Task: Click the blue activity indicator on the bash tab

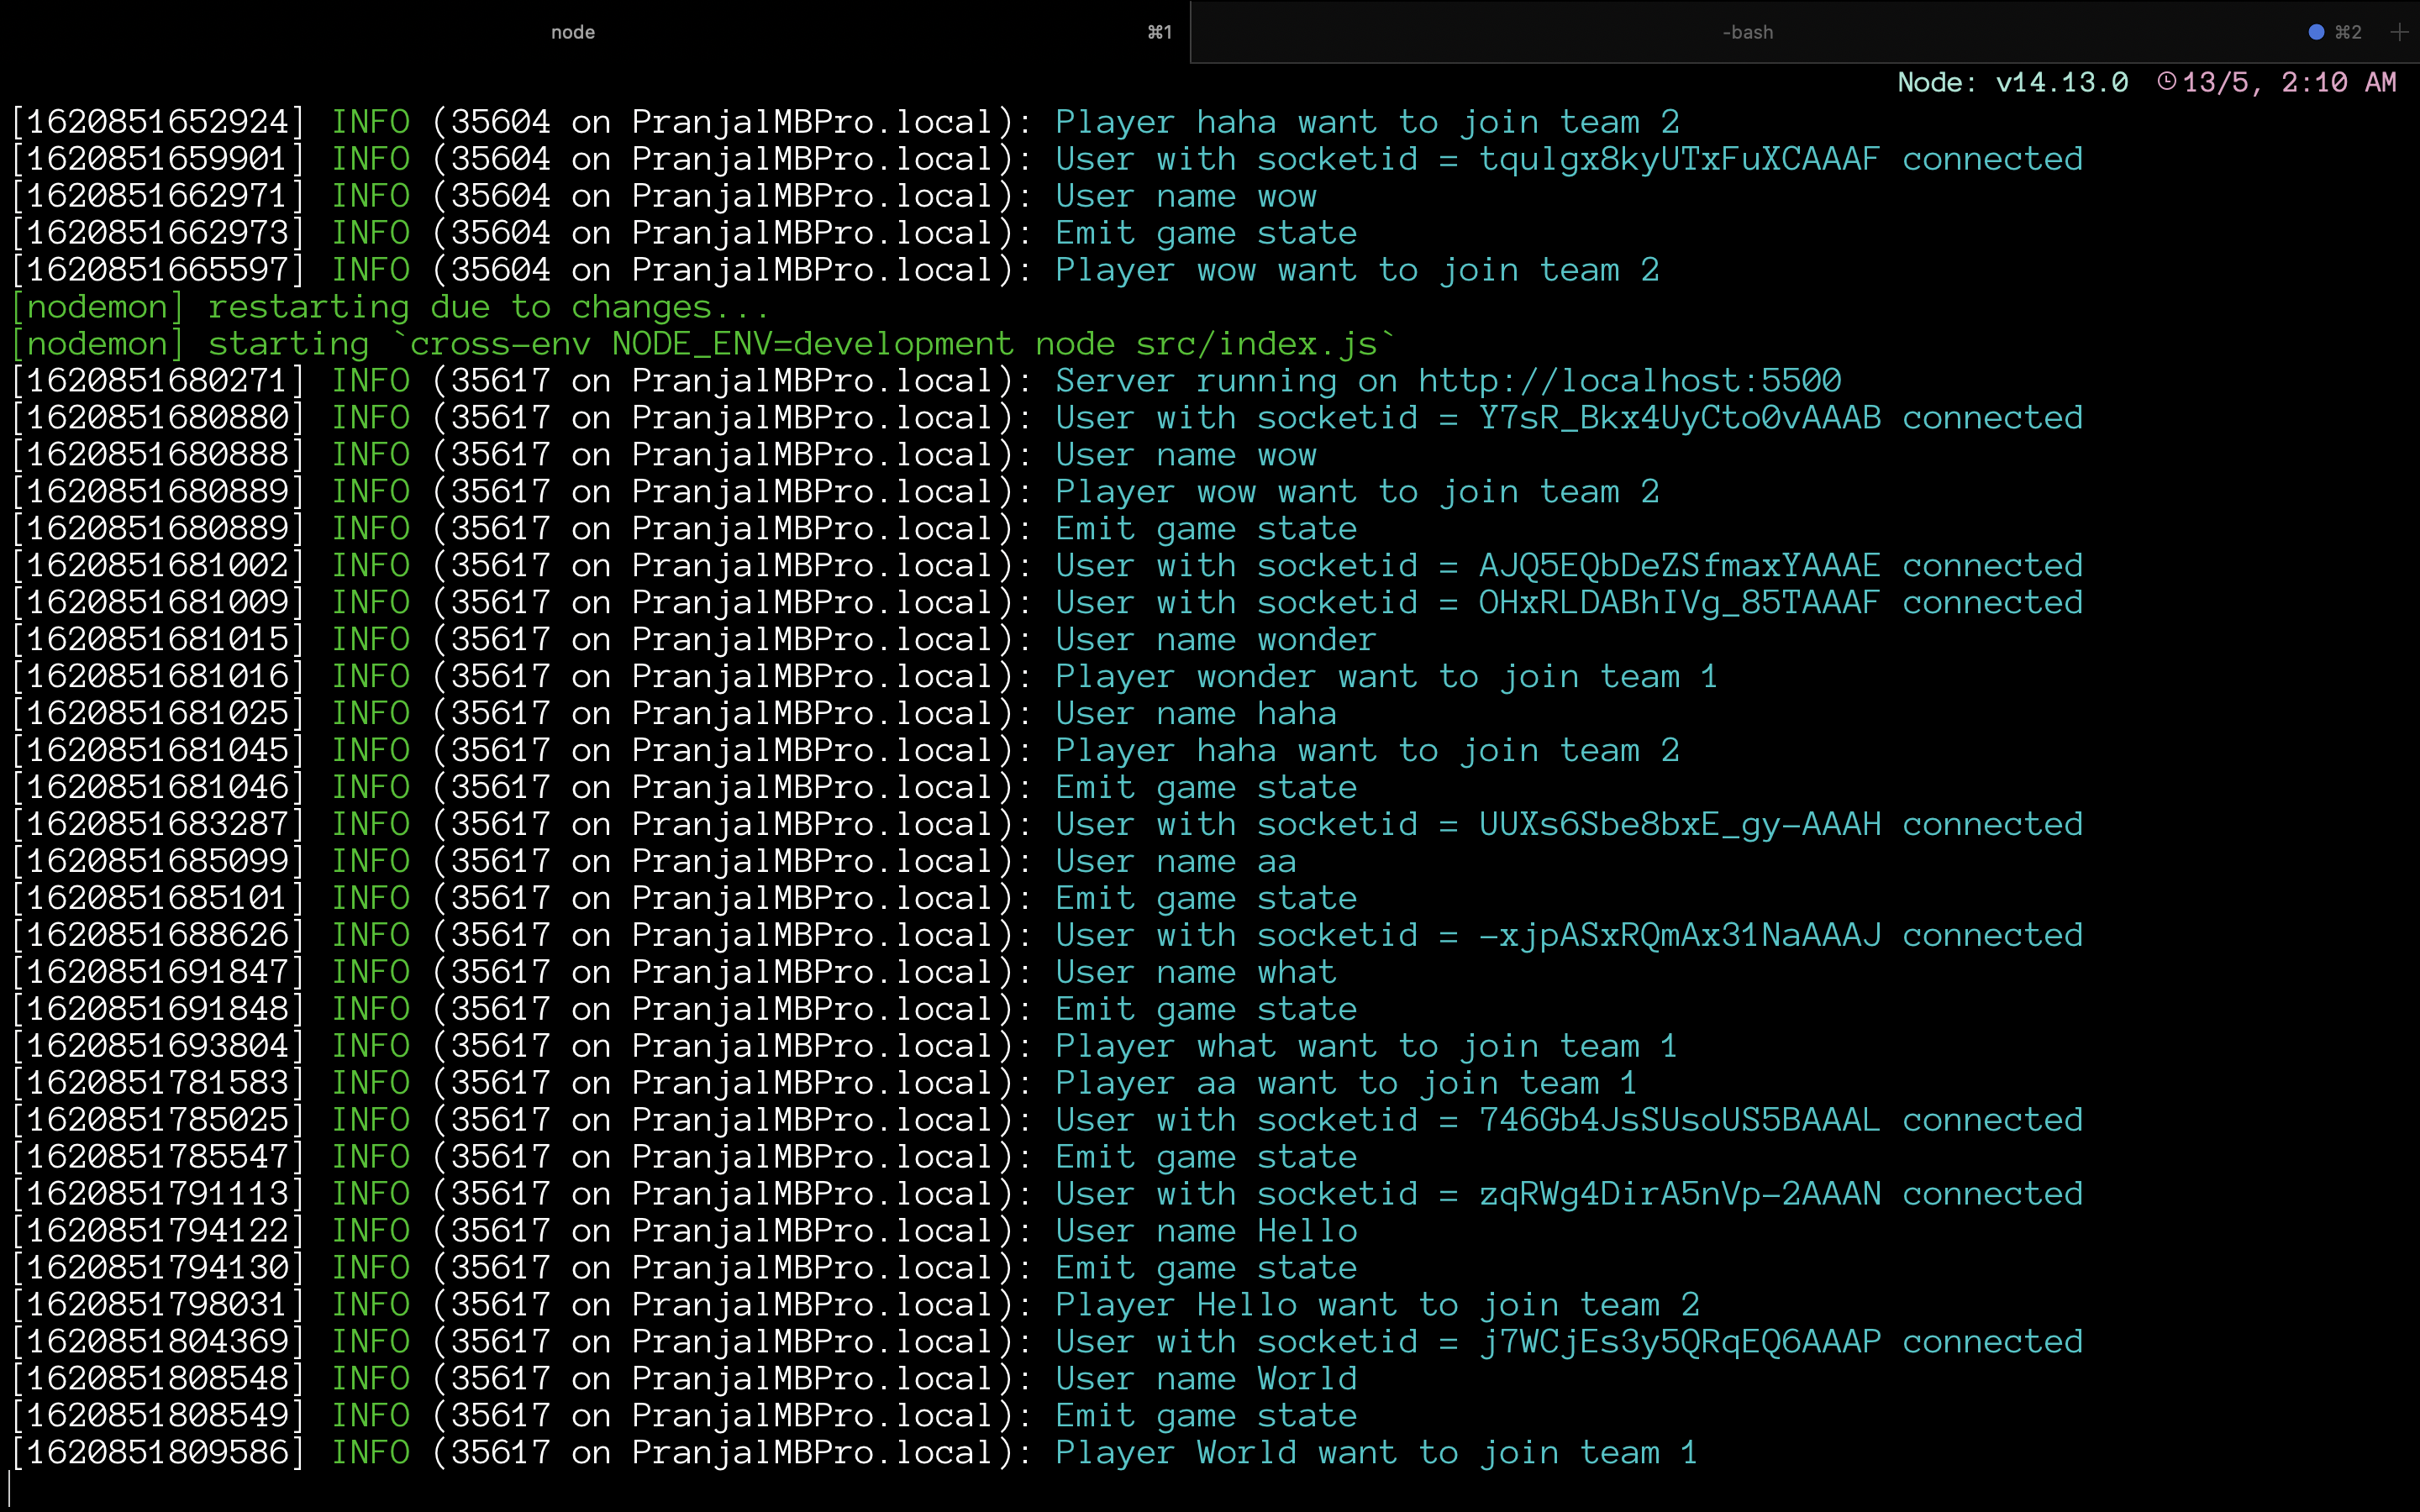Action: pos(2315,32)
